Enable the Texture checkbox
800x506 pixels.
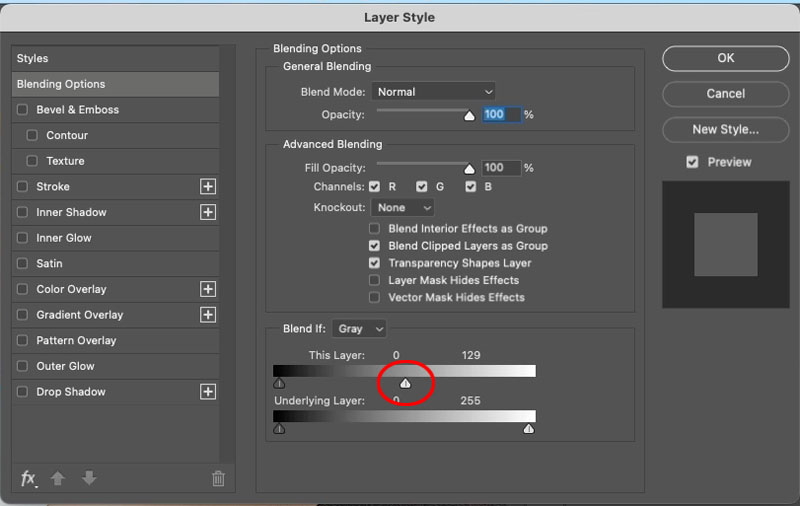32,161
